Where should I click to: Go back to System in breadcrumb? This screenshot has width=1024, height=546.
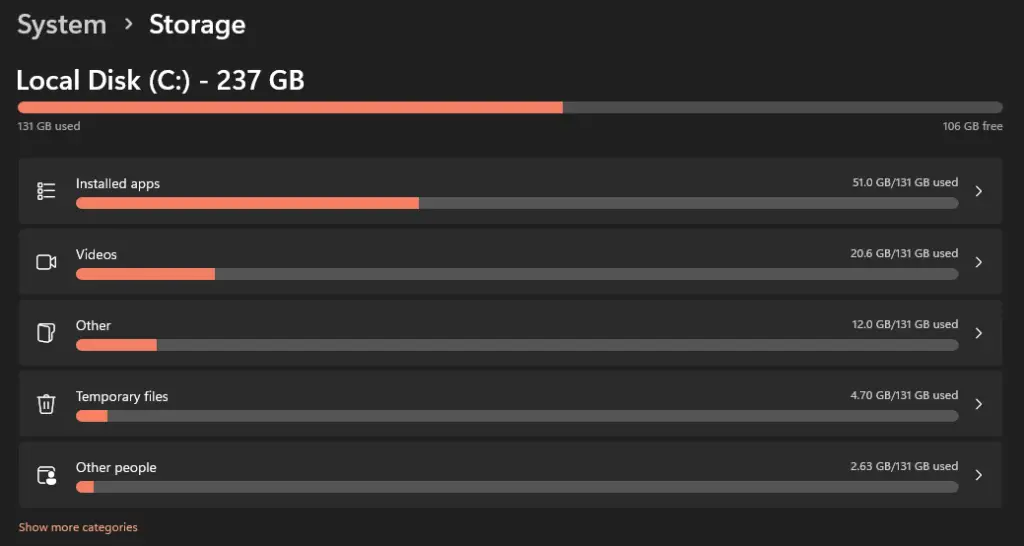click(x=61, y=25)
